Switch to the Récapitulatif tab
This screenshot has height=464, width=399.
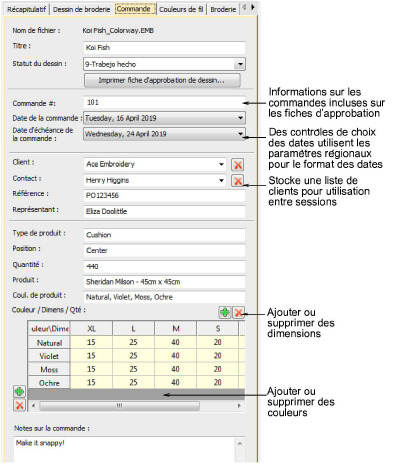(x=26, y=9)
